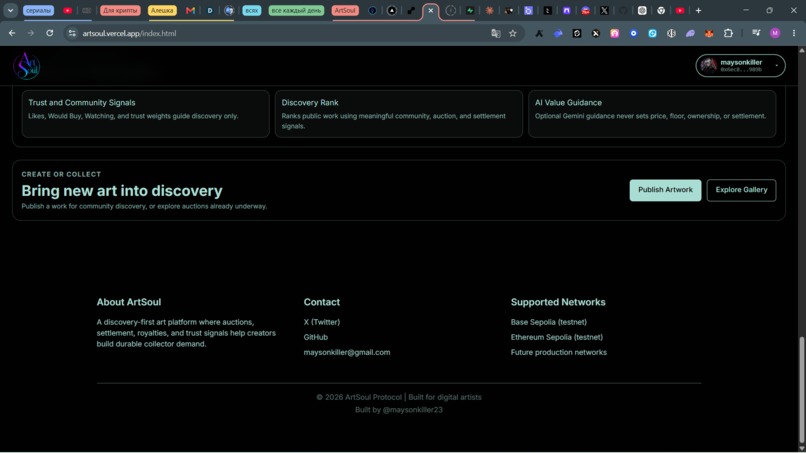806x453 pixels.
Task: Select the AI Value Guidance card
Action: click(652, 114)
